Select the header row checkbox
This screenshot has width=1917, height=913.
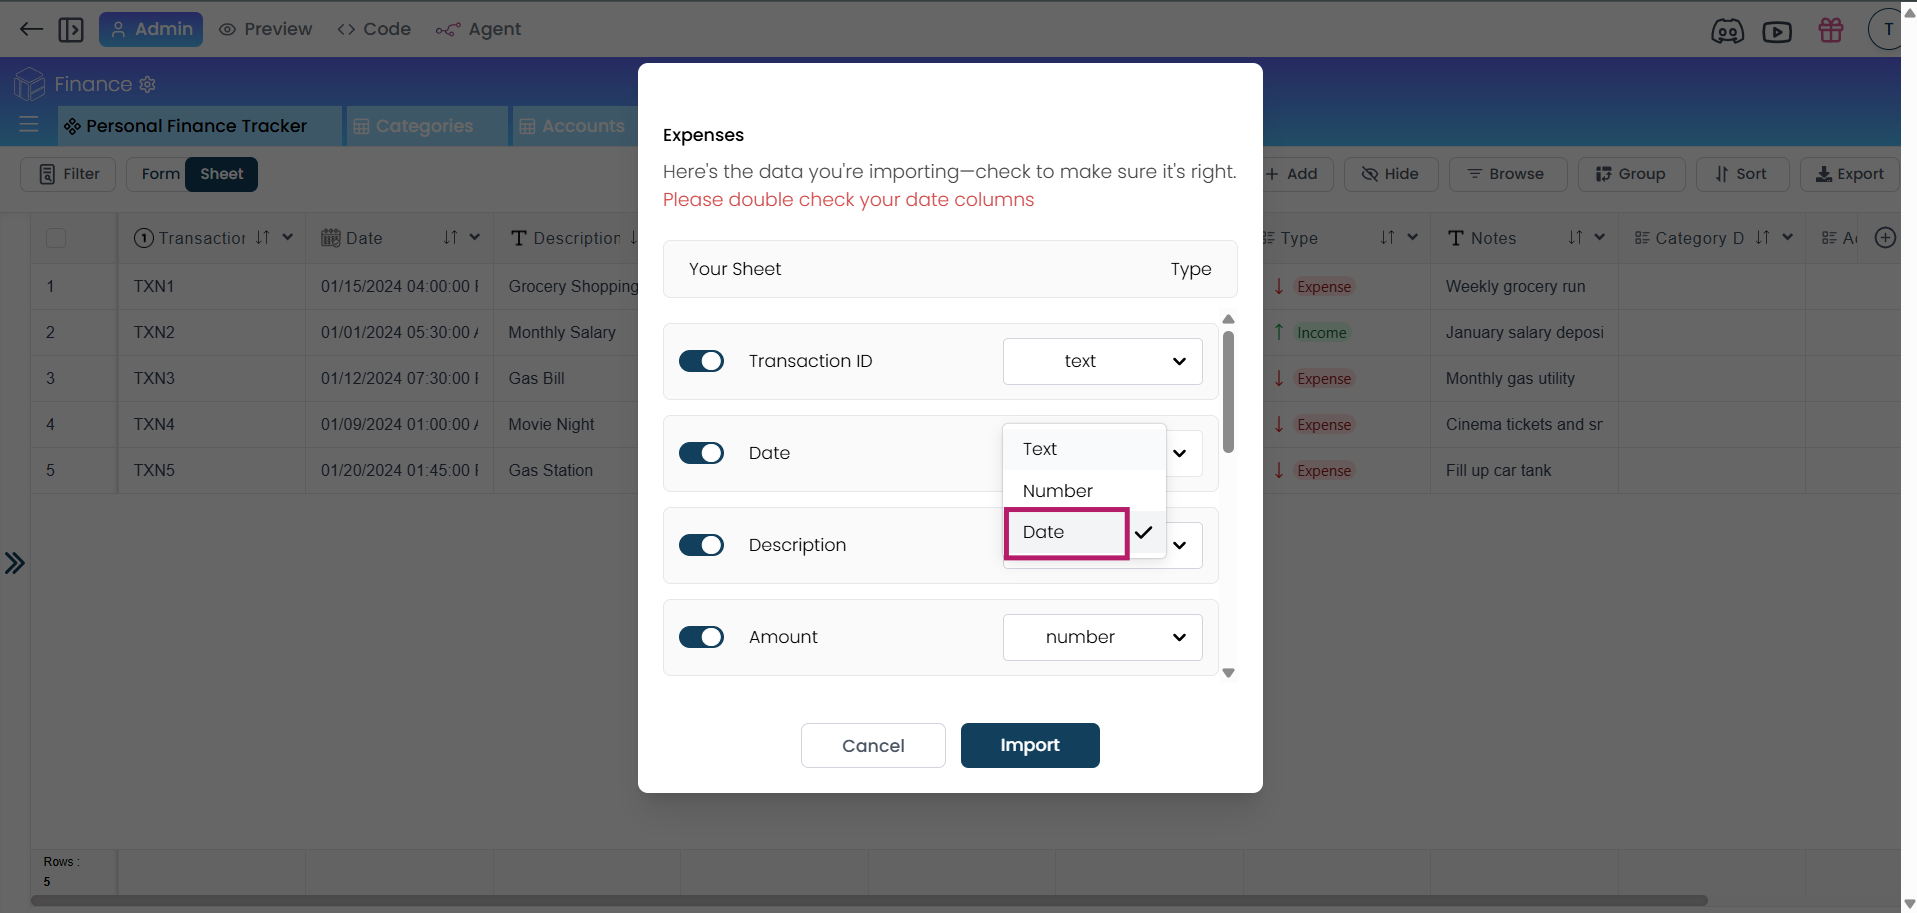click(x=56, y=238)
